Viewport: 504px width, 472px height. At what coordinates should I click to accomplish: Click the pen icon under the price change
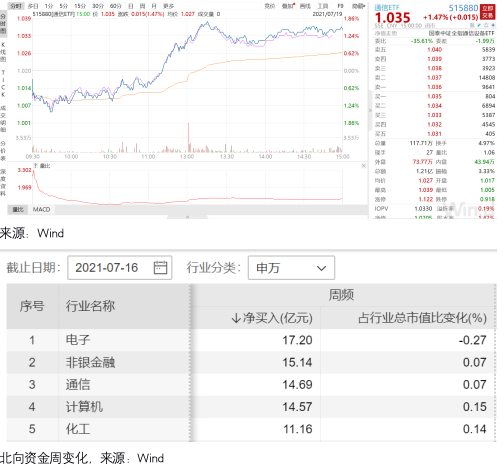click(479, 25)
